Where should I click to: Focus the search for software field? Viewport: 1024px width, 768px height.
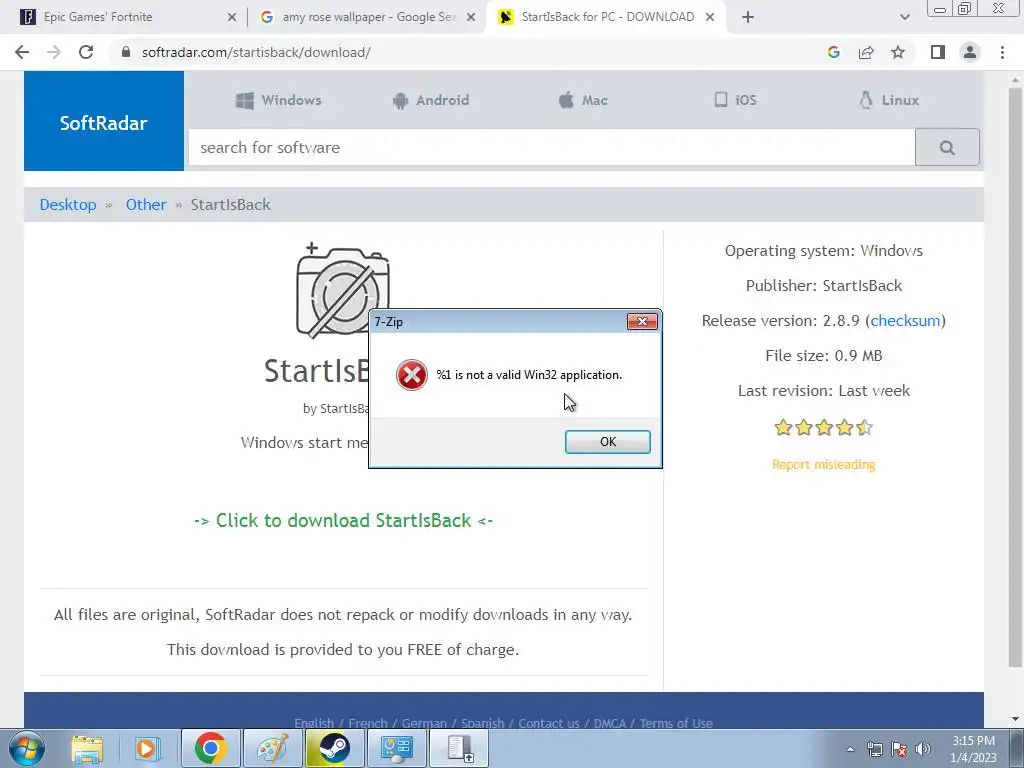[552, 148]
